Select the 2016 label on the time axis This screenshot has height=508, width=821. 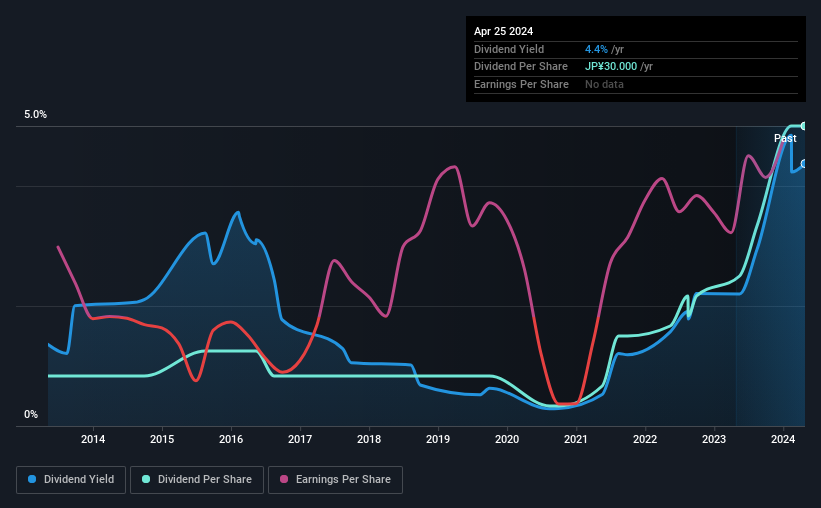click(x=231, y=439)
